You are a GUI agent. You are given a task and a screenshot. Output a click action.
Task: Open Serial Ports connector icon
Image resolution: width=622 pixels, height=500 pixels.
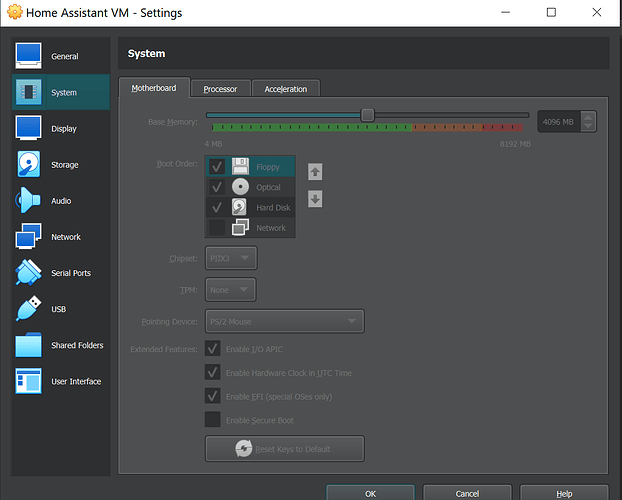pyautogui.click(x=28, y=272)
